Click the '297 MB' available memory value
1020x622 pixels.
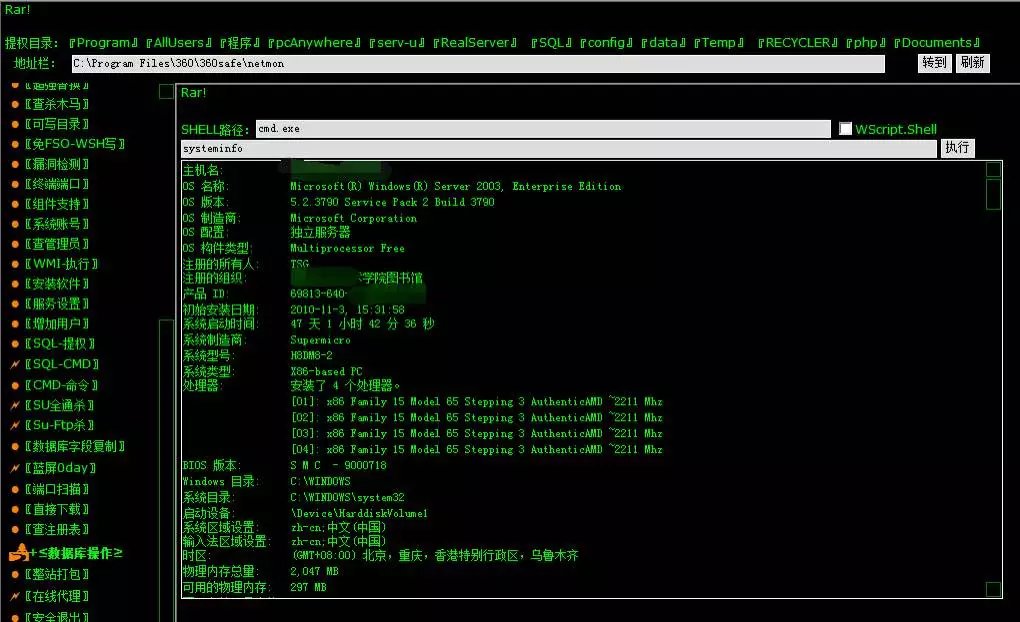tap(308, 588)
